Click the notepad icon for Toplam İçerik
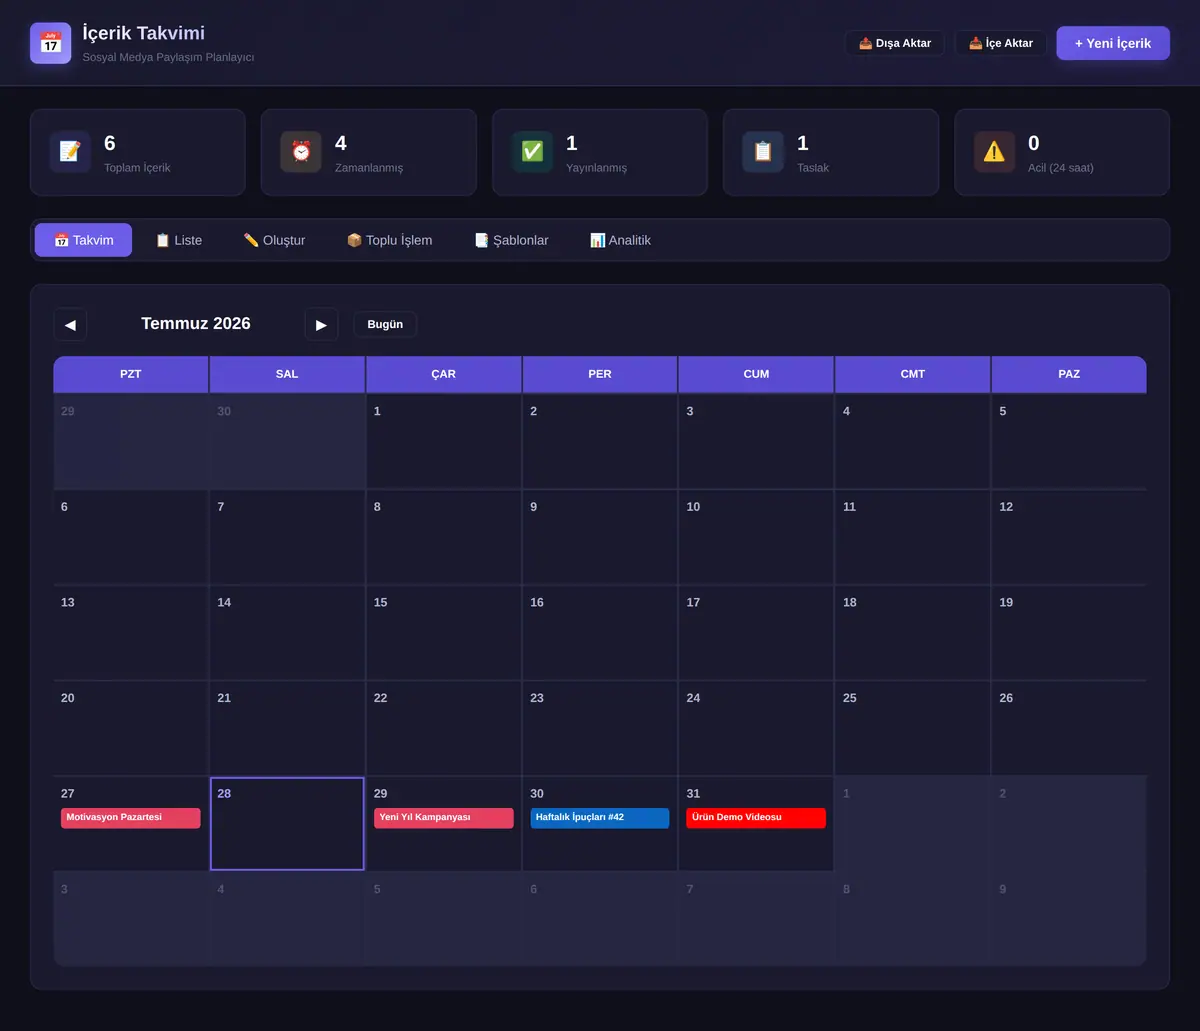 click(x=70, y=152)
